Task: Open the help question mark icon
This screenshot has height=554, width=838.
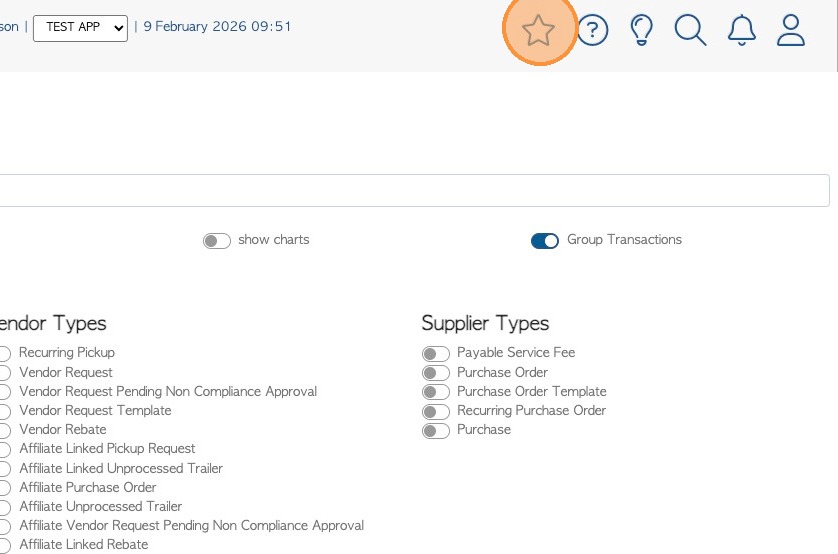Action: click(x=592, y=30)
